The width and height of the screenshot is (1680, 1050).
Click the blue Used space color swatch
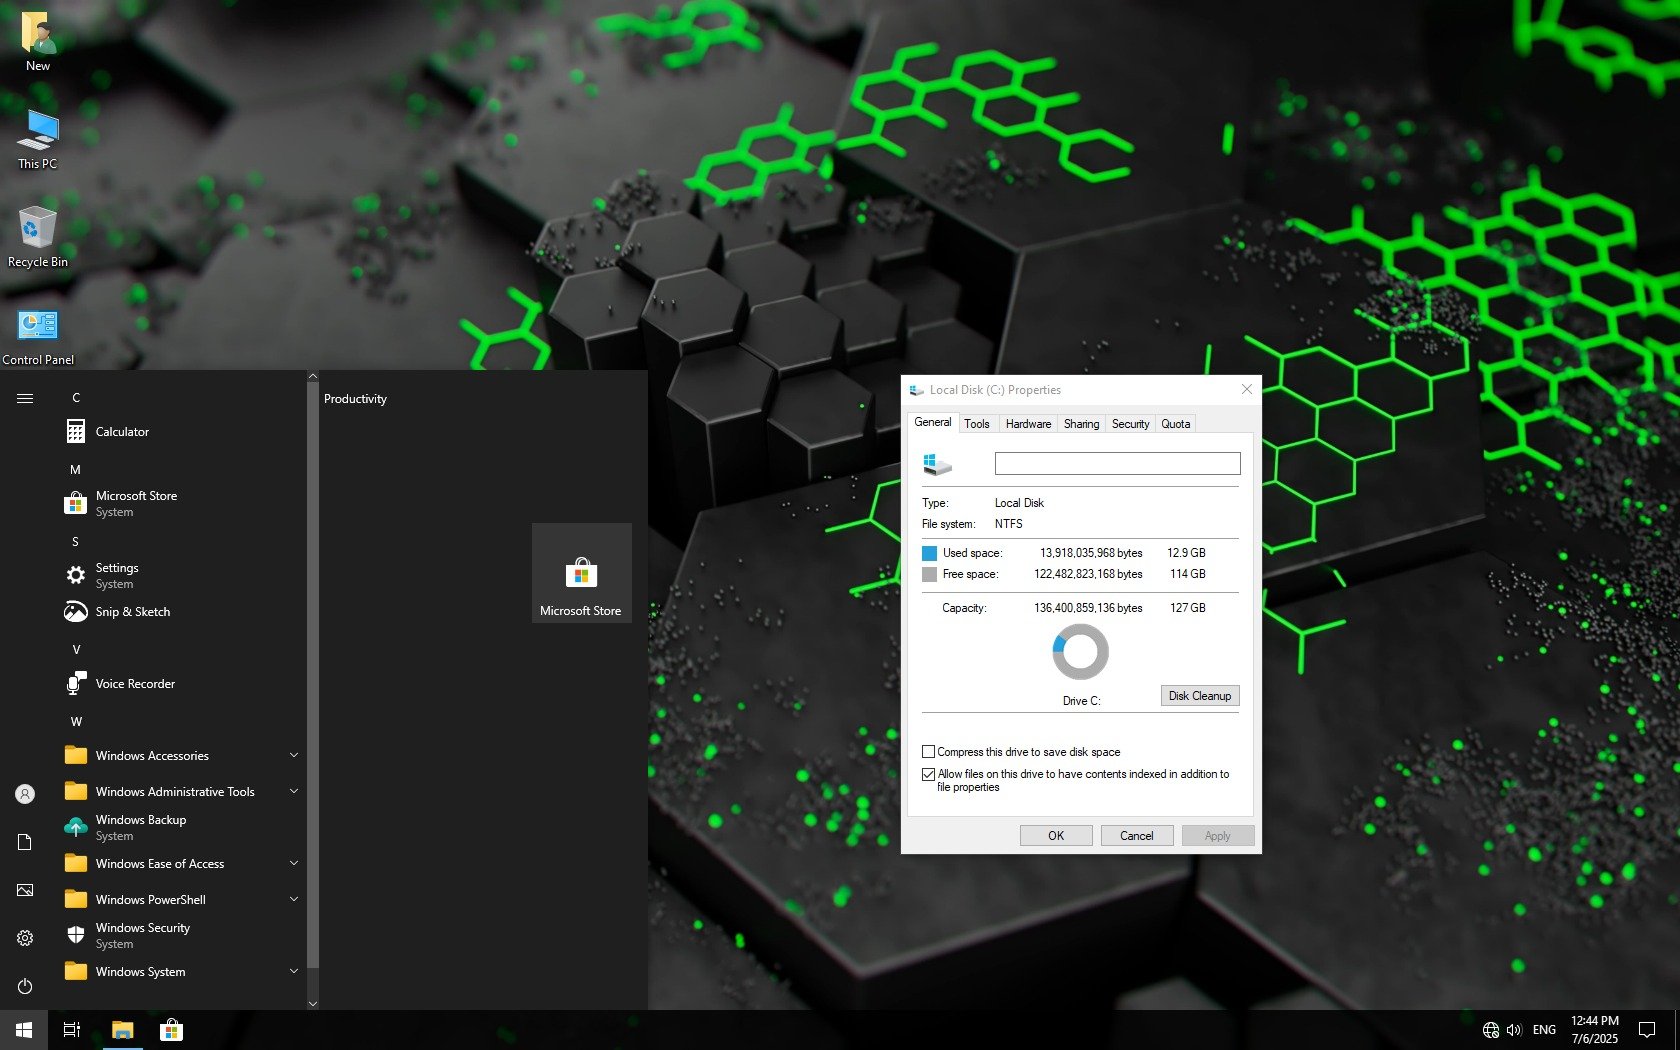pos(929,553)
